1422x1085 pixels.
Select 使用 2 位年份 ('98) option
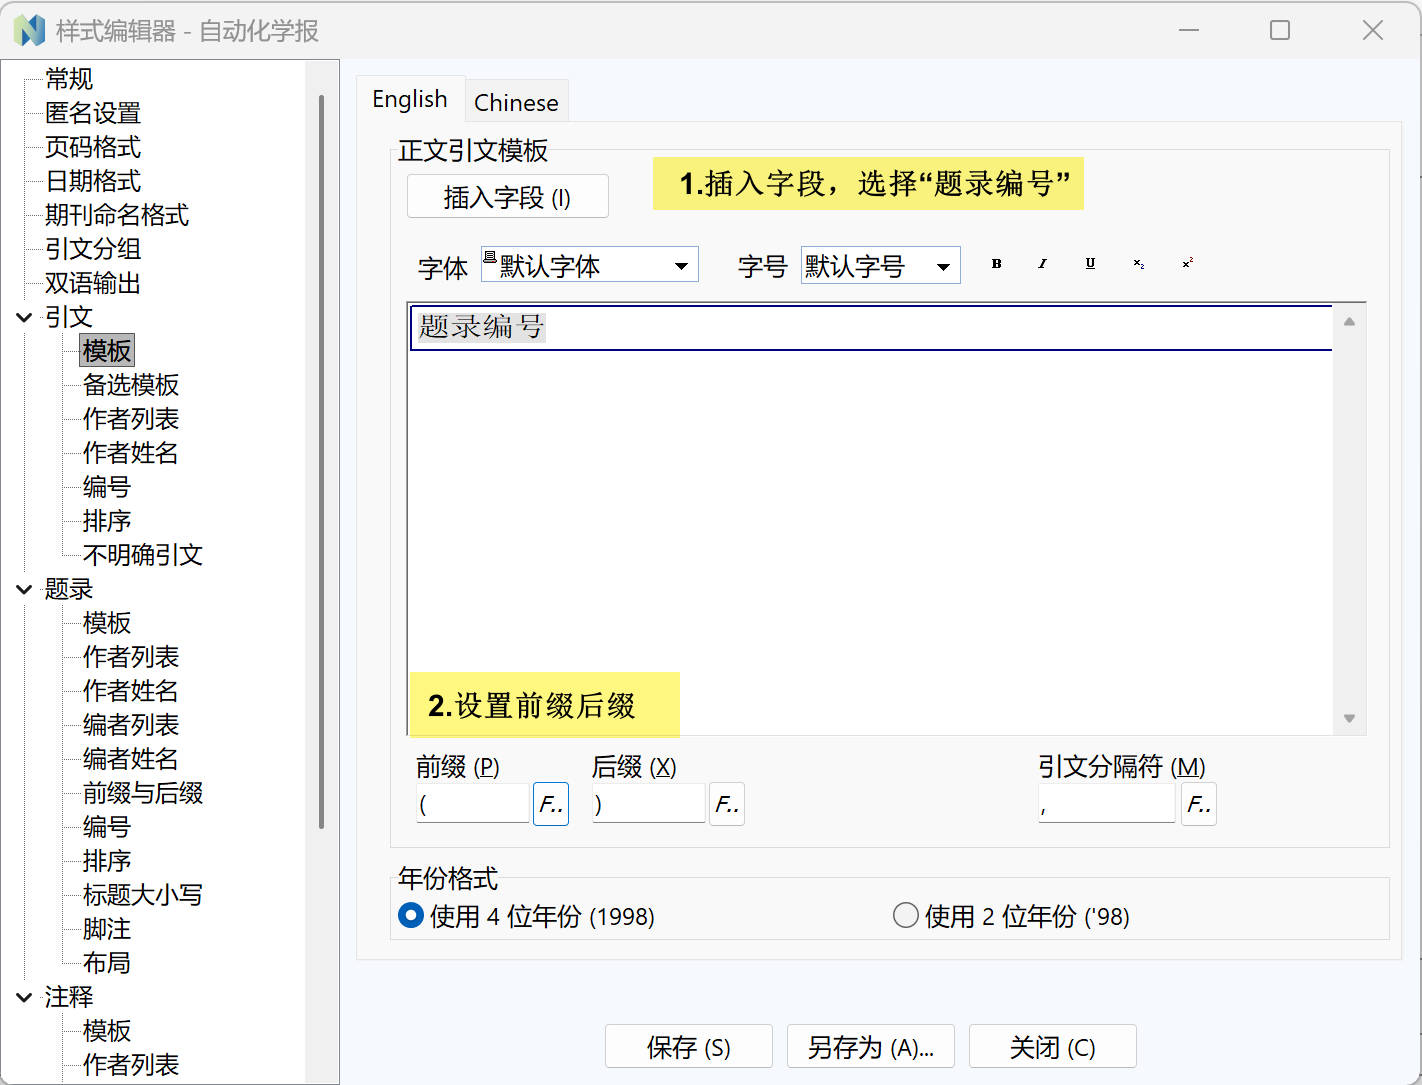click(905, 914)
